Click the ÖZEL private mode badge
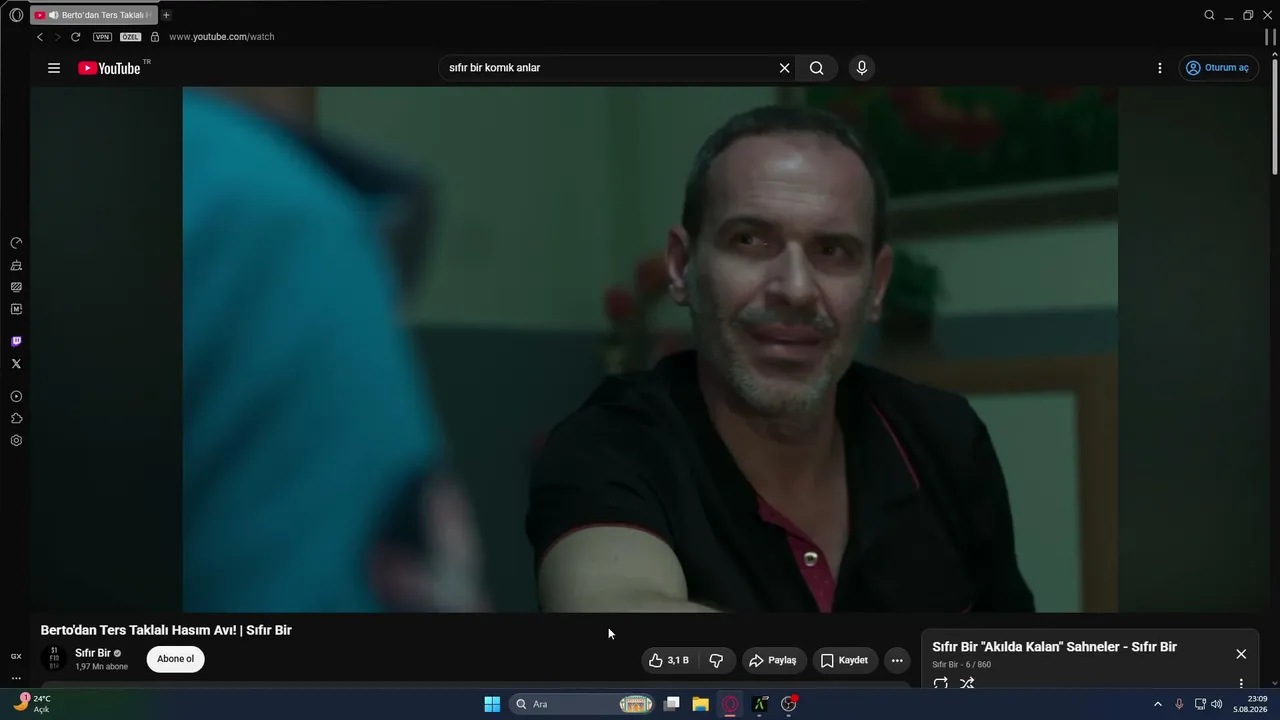 tap(130, 37)
